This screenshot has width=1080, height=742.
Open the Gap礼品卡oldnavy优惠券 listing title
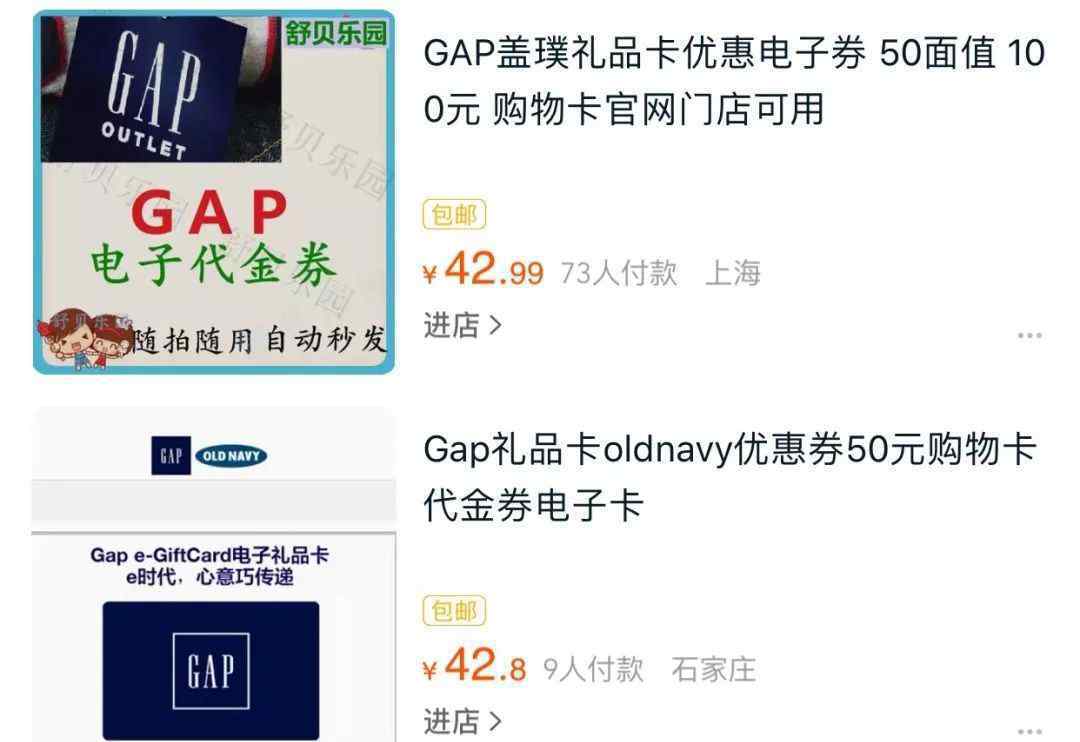(x=730, y=477)
